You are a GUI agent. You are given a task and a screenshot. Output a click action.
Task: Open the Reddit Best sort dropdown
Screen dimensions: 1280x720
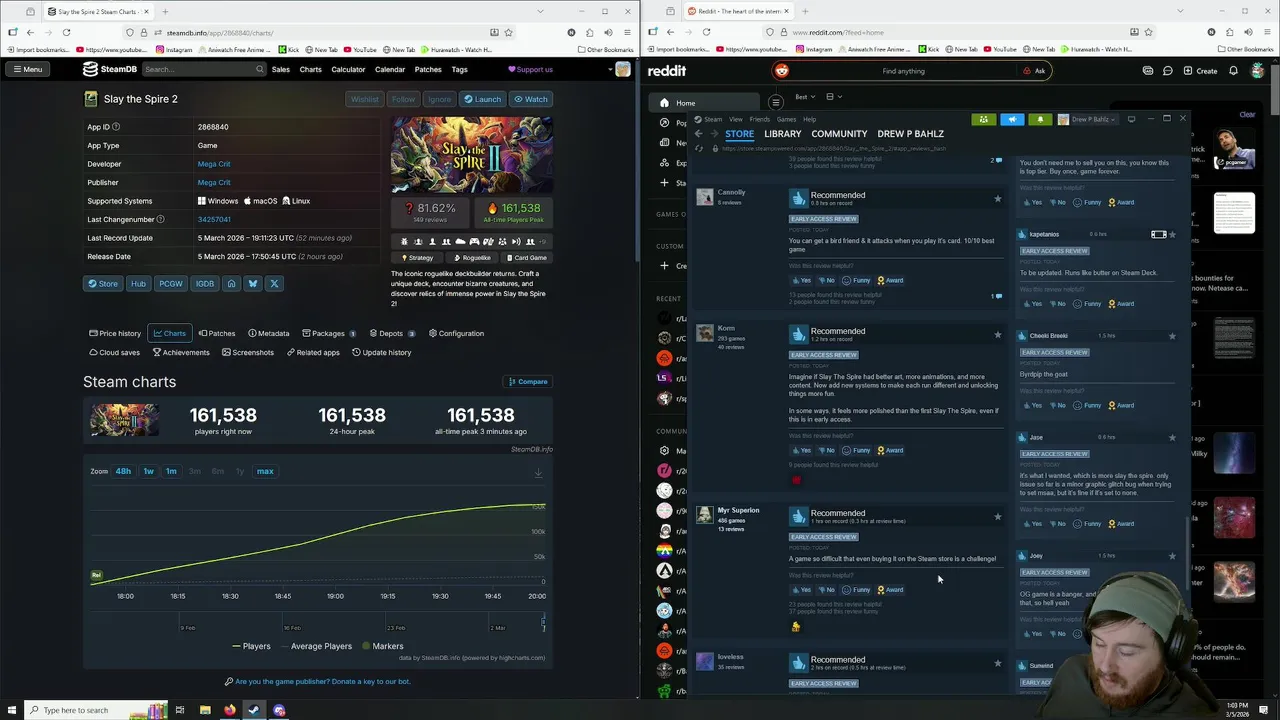804,97
